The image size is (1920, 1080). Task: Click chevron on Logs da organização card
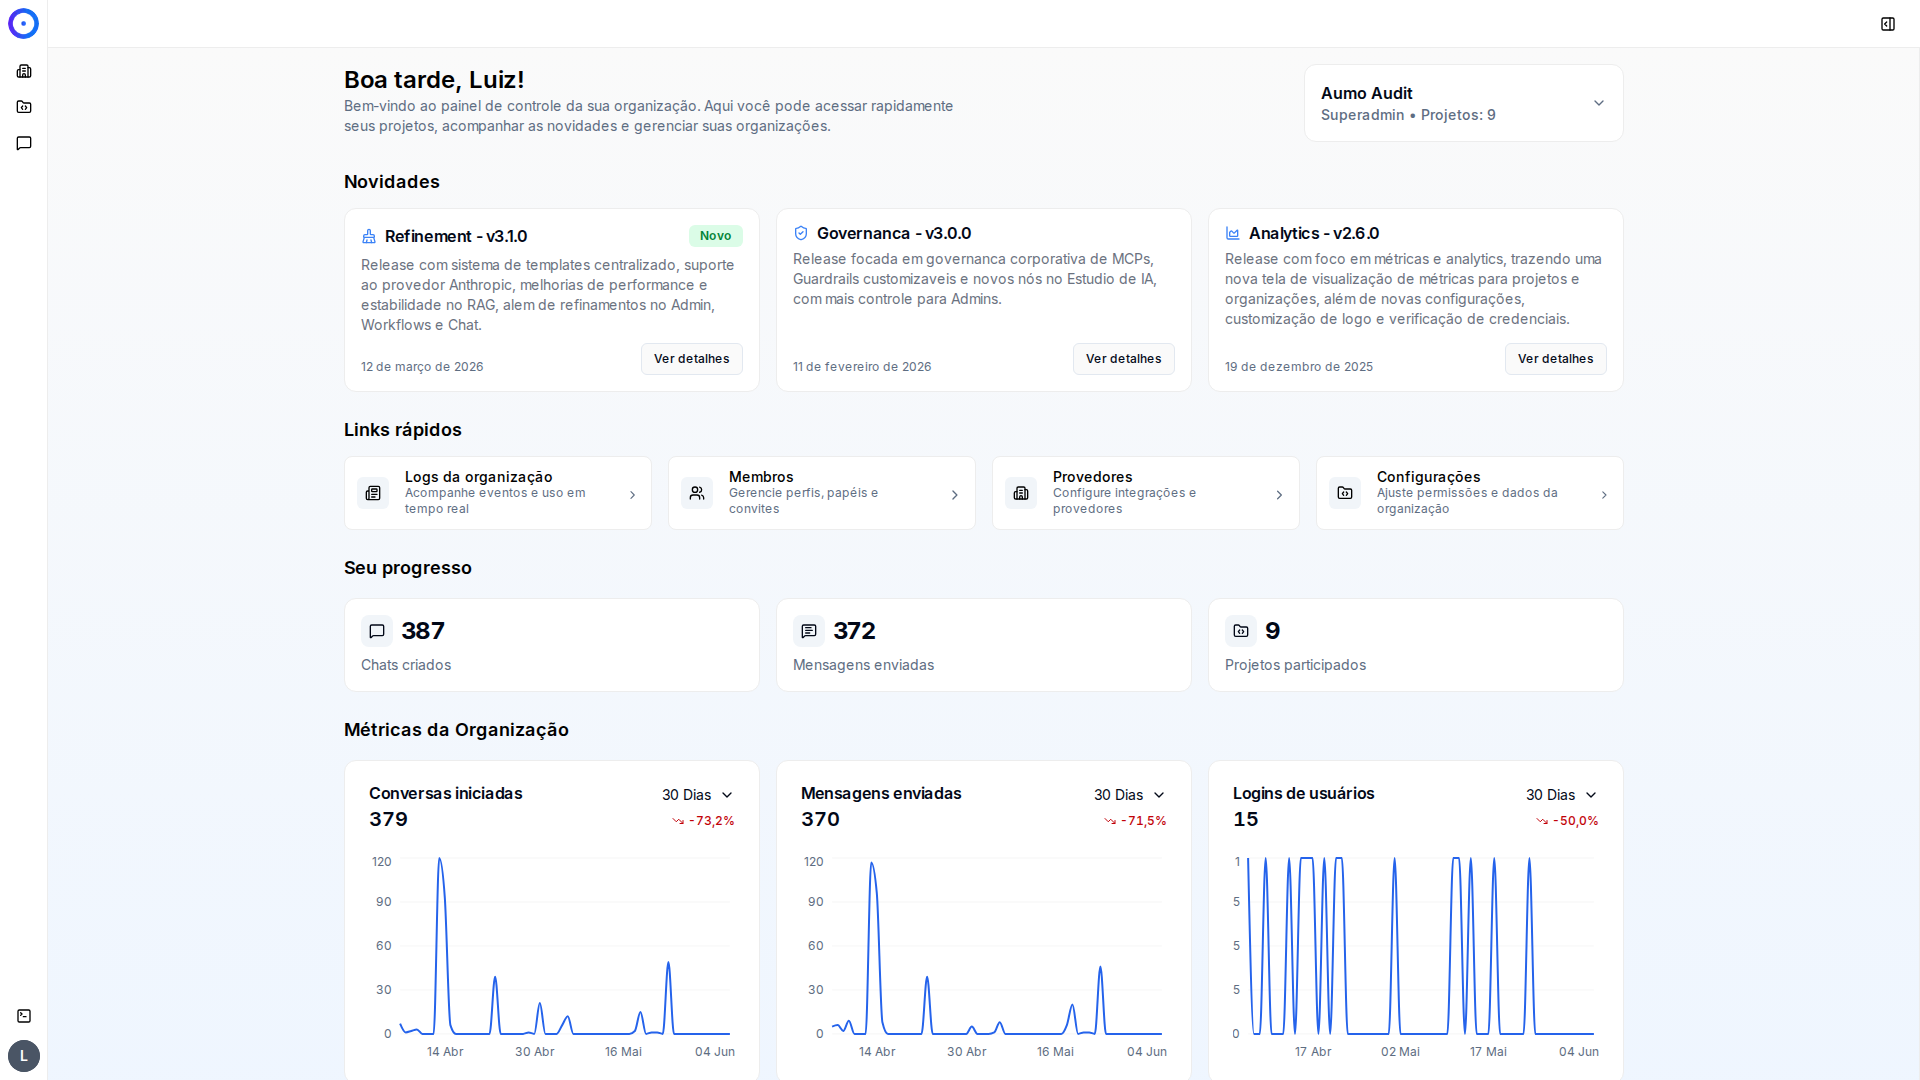tap(632, 495)
